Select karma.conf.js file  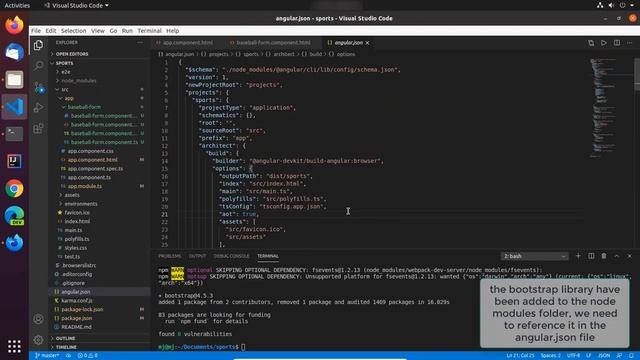click(x=77, y=300)
